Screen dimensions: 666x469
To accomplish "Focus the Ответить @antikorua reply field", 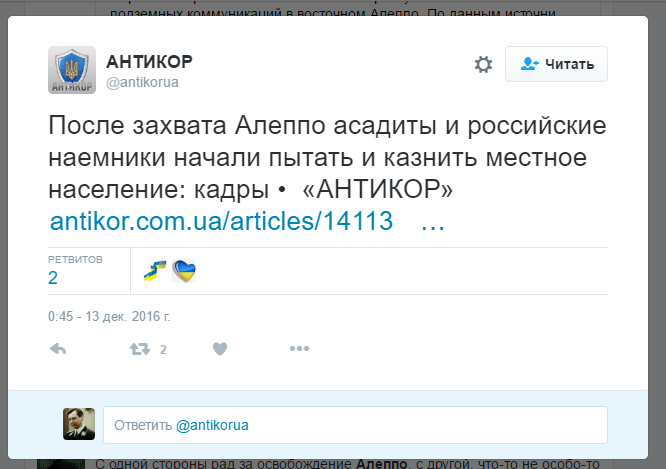I will click(x=356, y=425).
